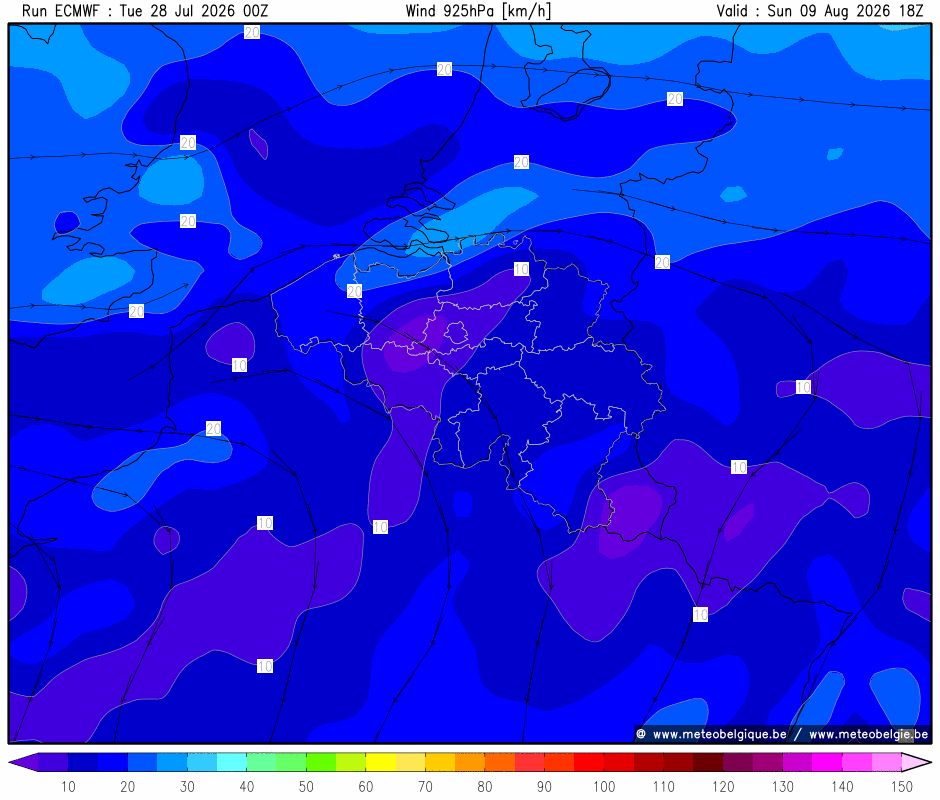The height and width of the screenshot is (800, 940).
Task: Click the 150 label on the legend axis
Action: (x=902, y=786)
